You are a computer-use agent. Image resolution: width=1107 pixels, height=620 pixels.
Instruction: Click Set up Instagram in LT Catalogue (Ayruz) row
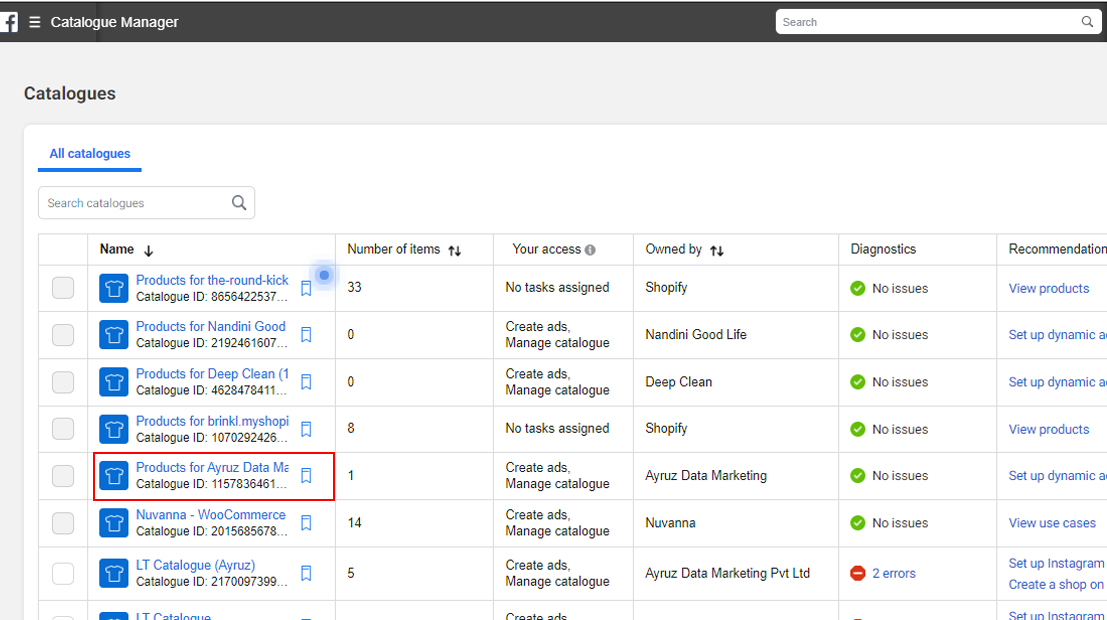(1056, 563)
